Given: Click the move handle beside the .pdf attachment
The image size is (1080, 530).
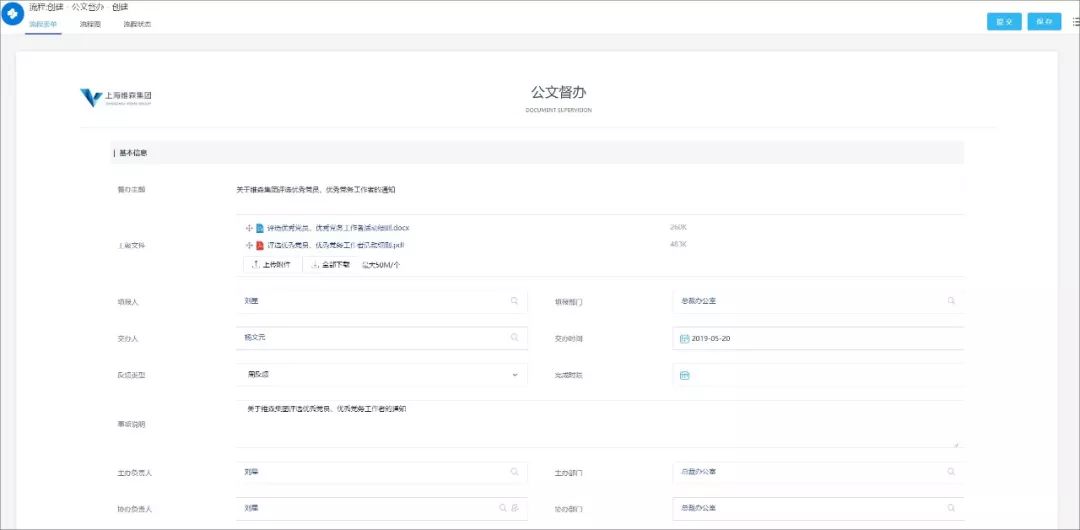Looking at the screenshot, I should (249, 245).
